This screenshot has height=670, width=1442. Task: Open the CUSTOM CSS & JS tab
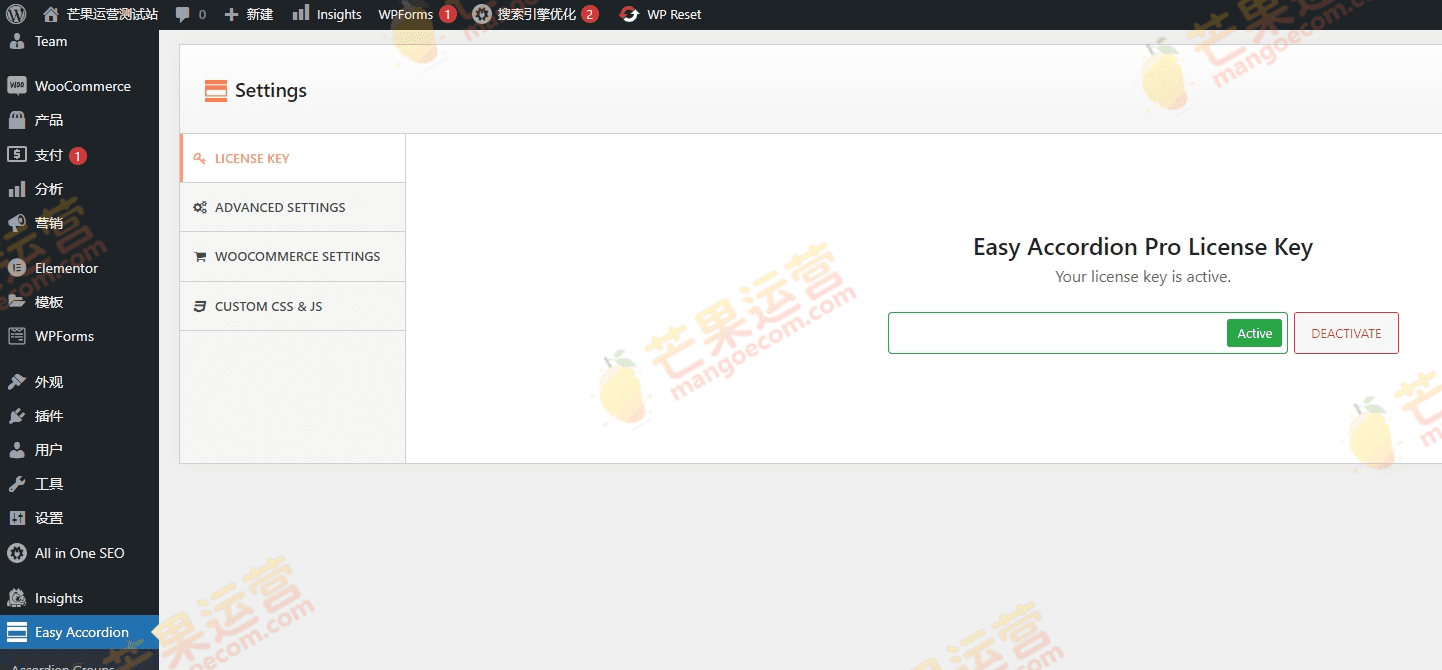coord(293,306)
